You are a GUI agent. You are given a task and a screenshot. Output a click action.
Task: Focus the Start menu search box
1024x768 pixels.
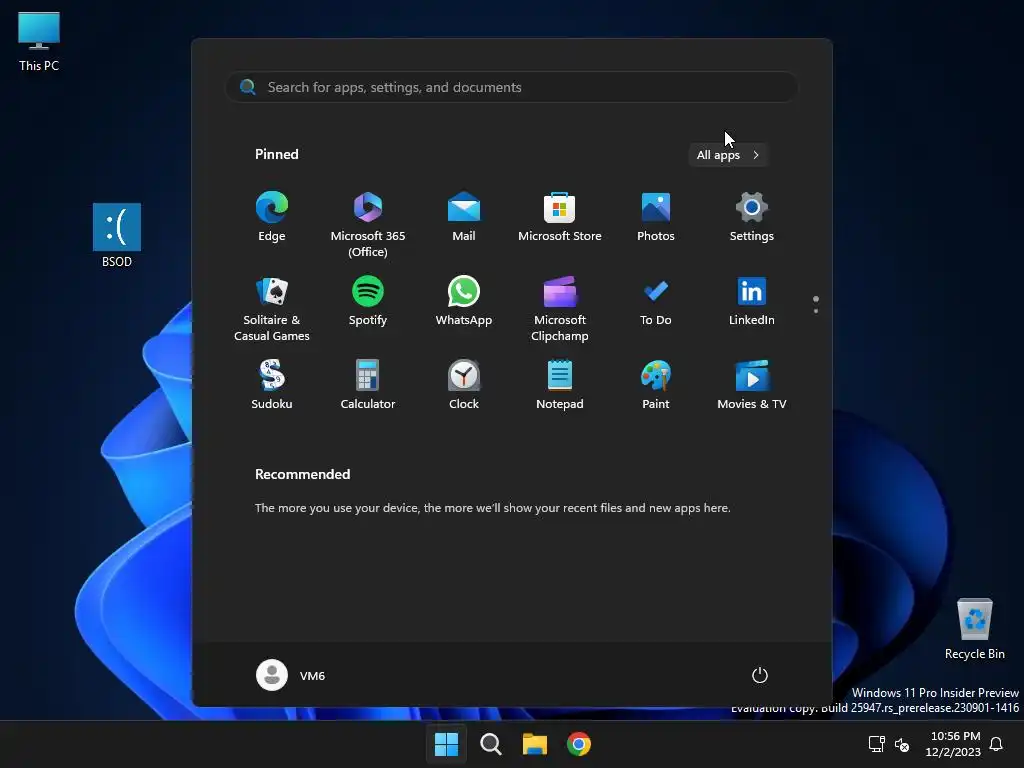512,87
